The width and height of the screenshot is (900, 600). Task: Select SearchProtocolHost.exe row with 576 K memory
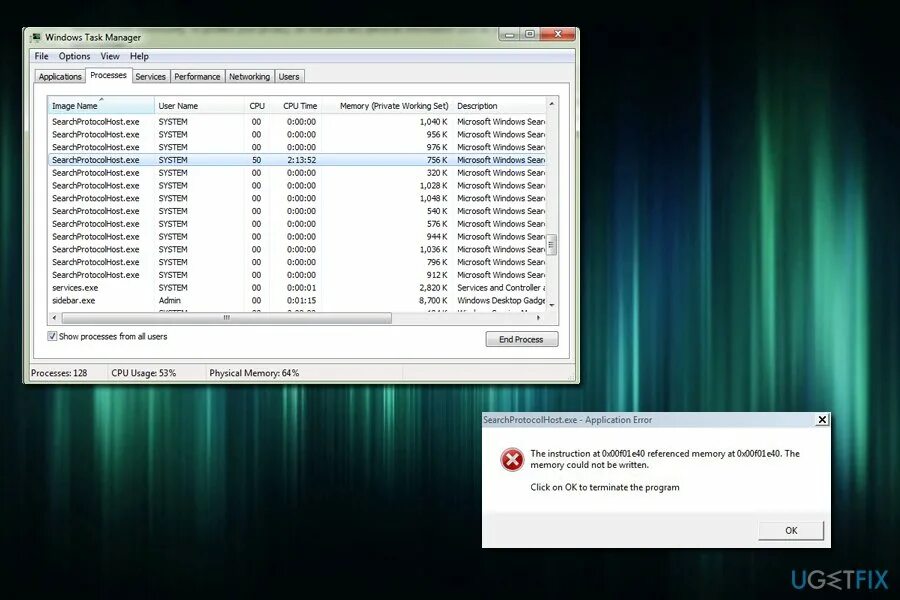297,224
